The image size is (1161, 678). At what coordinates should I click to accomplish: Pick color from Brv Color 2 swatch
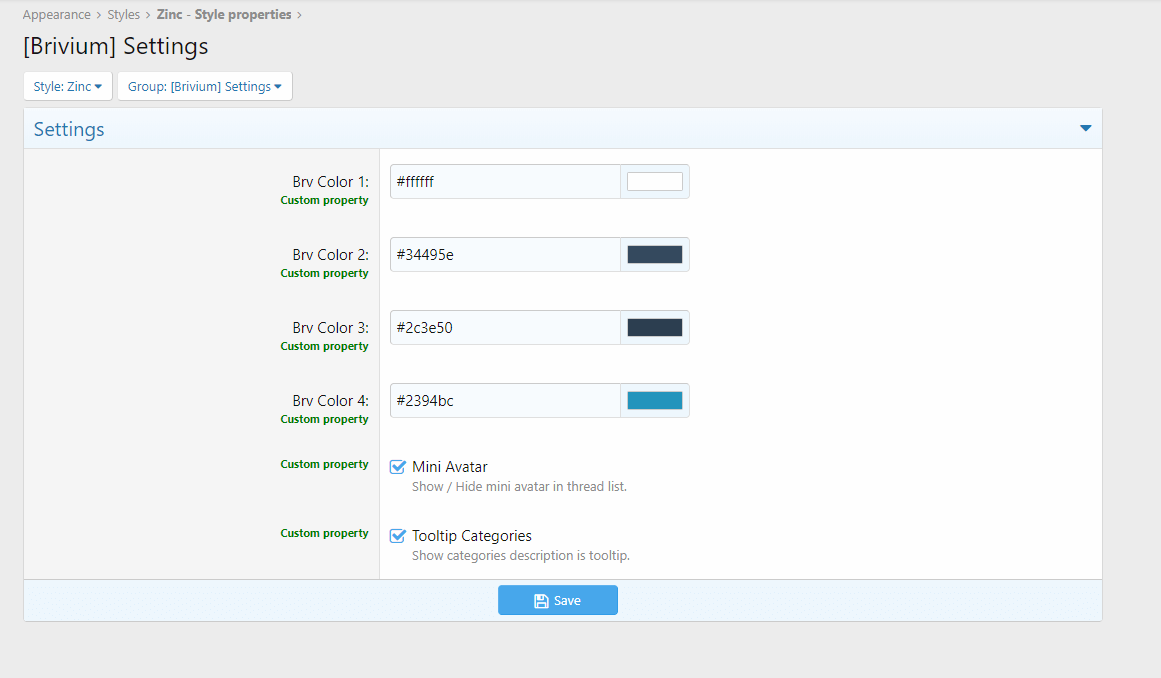(x=654, y=255)
